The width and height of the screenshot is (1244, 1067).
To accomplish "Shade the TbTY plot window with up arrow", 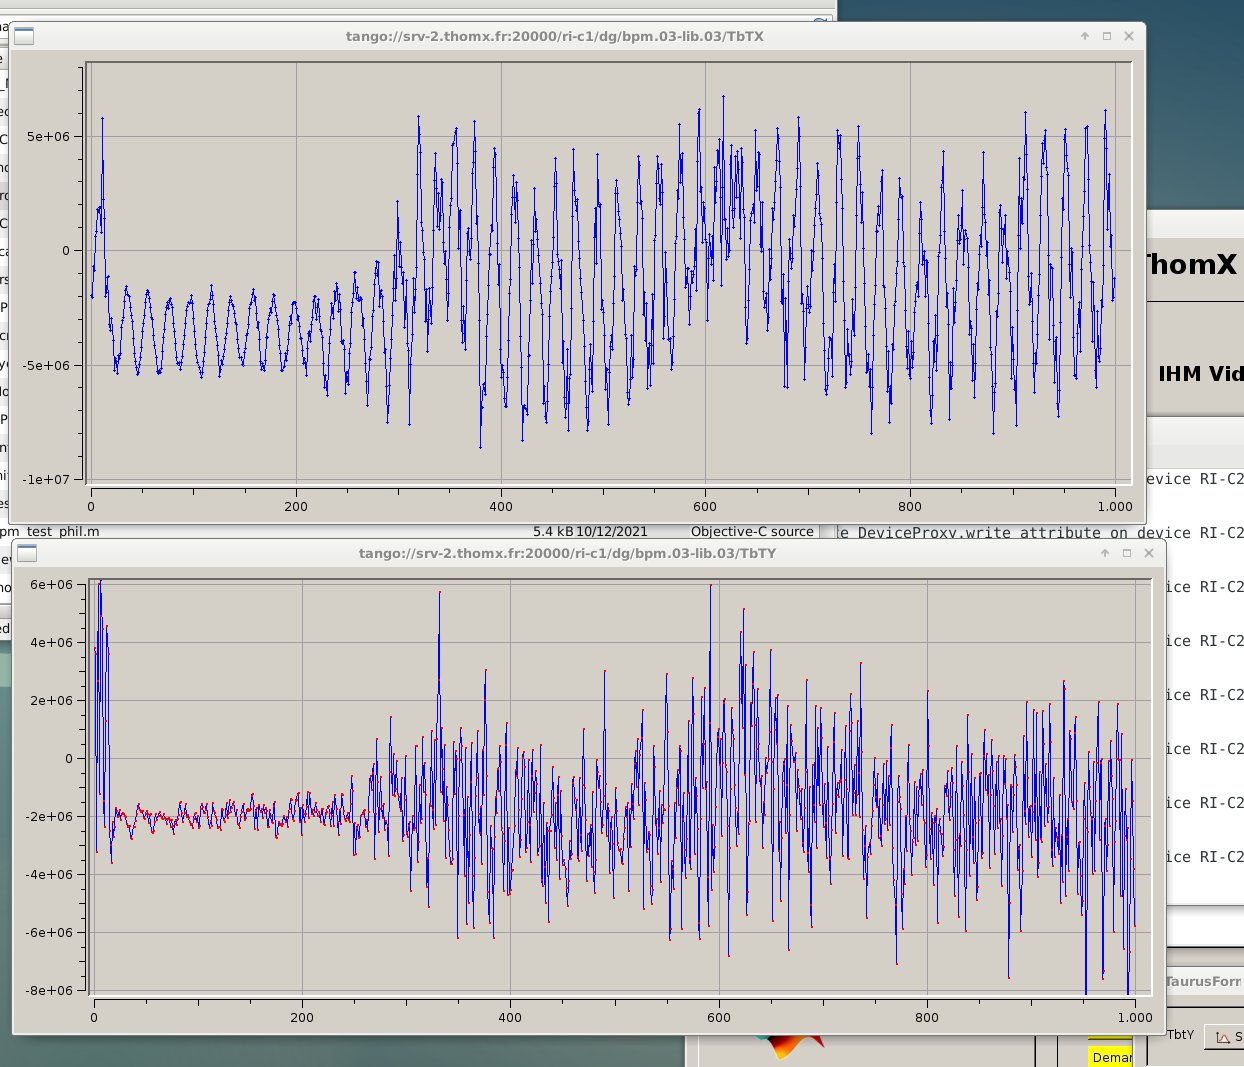I will (x=1105, y=553).
